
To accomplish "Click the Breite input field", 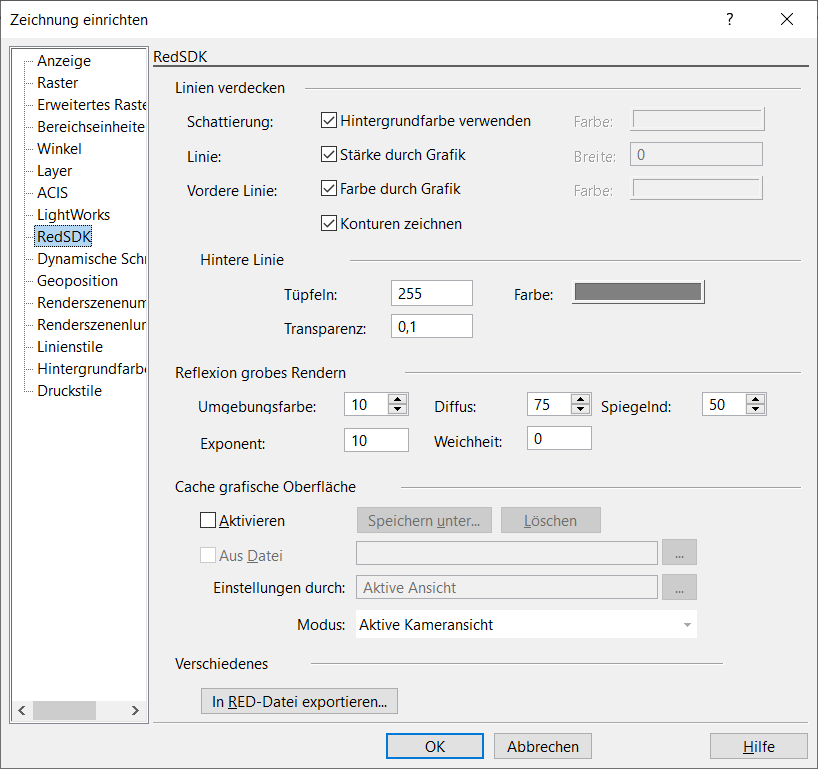I will tap(696, 154).
